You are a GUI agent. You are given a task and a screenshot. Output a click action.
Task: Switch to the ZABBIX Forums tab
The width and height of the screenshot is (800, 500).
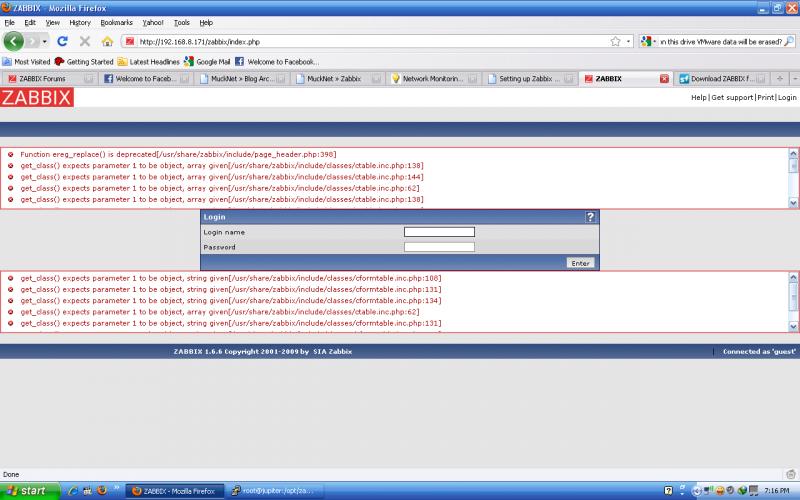49,79
